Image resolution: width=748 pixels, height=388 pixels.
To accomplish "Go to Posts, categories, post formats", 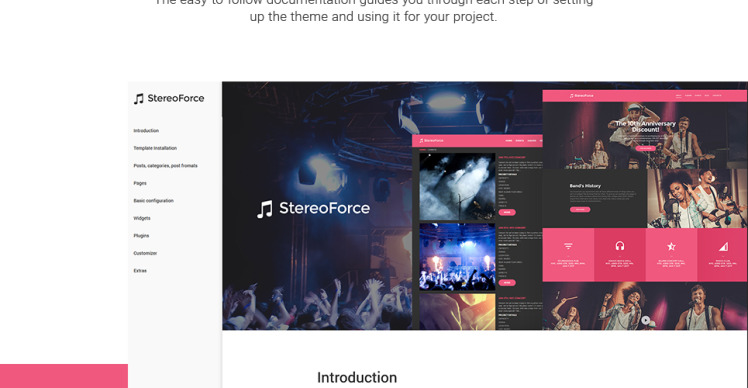I will pyautogui.click(x=165, y=166).
